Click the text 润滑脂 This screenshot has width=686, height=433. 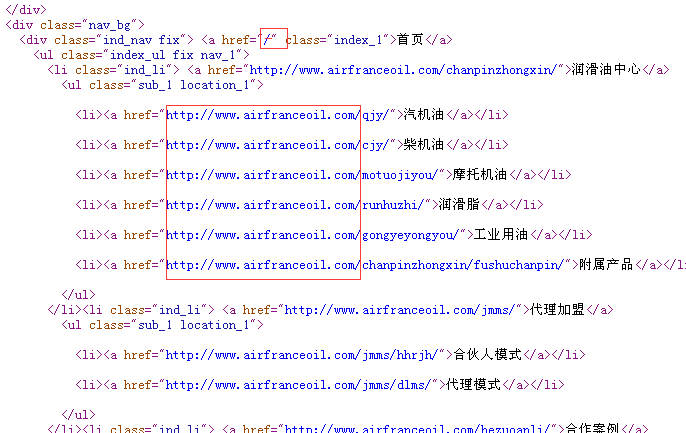[459, 204]
